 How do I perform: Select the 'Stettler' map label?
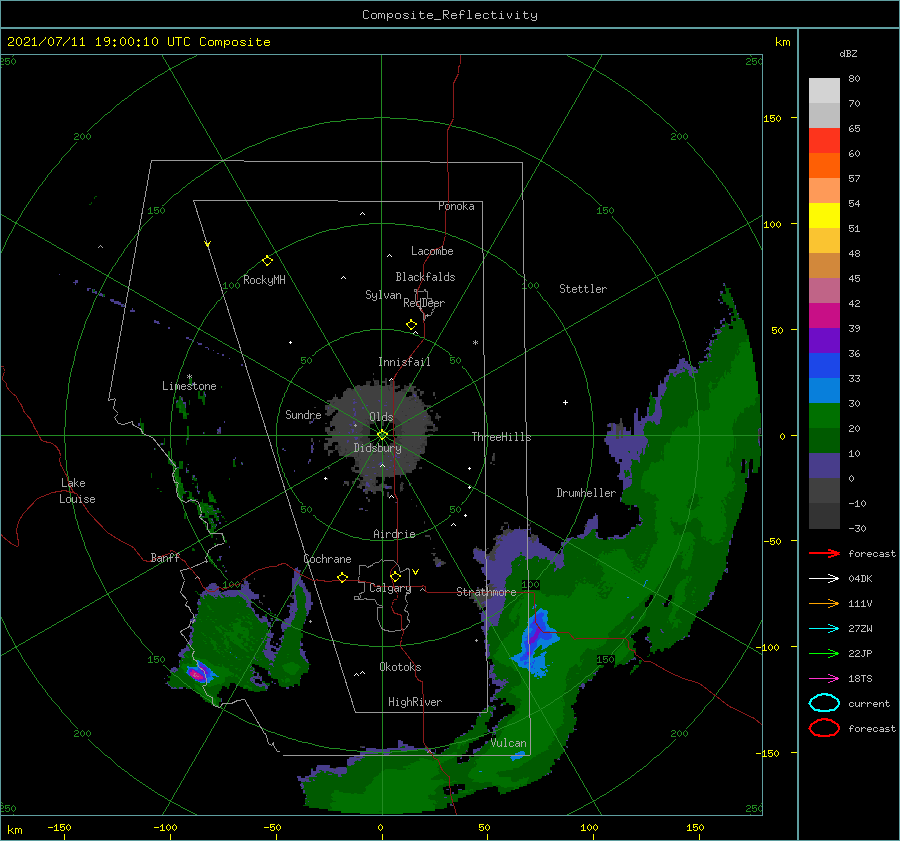click(583, 289)
